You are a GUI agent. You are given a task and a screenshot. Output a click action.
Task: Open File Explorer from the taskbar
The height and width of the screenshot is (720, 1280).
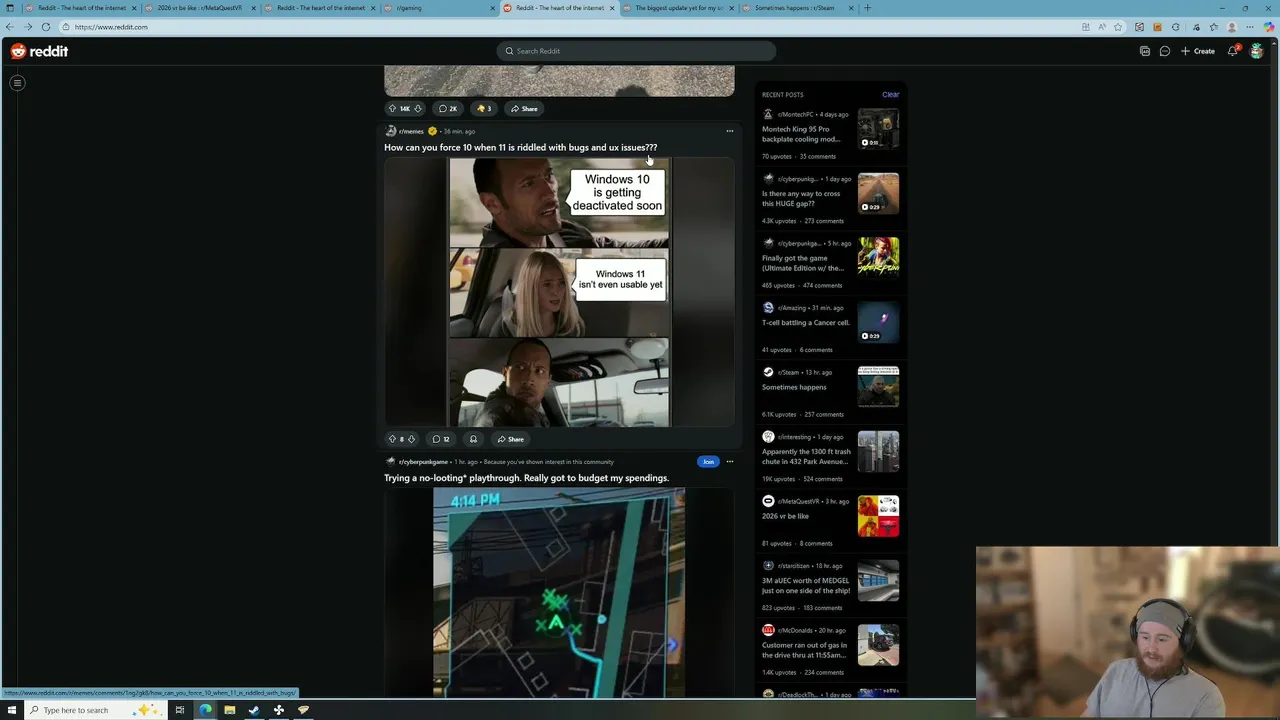point(229,710)
